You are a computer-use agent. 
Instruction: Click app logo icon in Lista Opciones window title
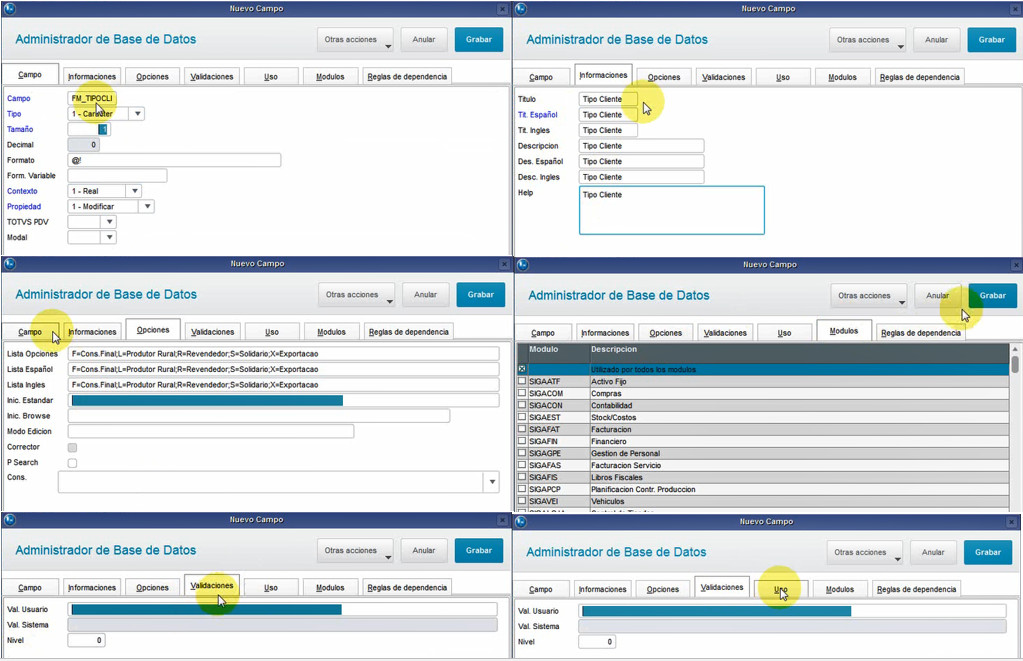9,264
